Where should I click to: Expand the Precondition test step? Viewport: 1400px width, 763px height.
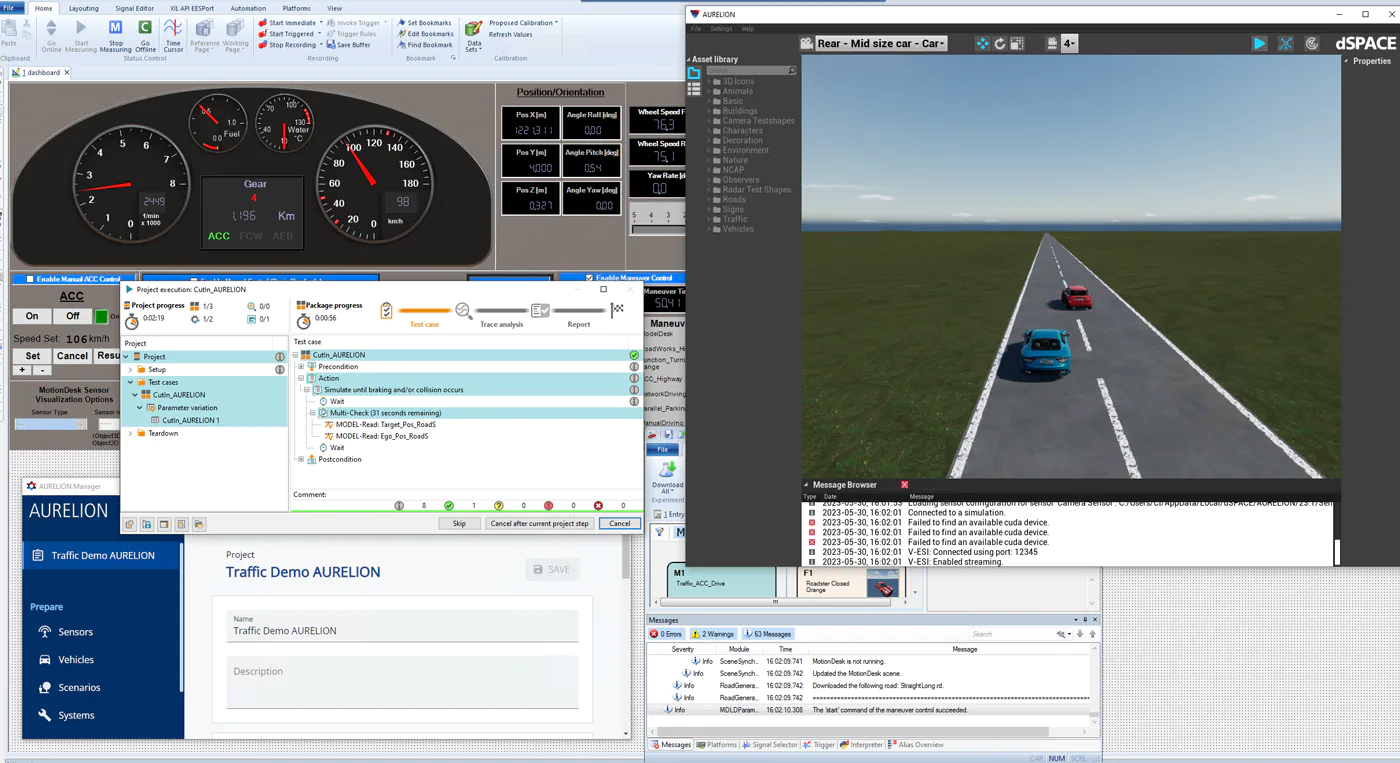coord(301,367)
